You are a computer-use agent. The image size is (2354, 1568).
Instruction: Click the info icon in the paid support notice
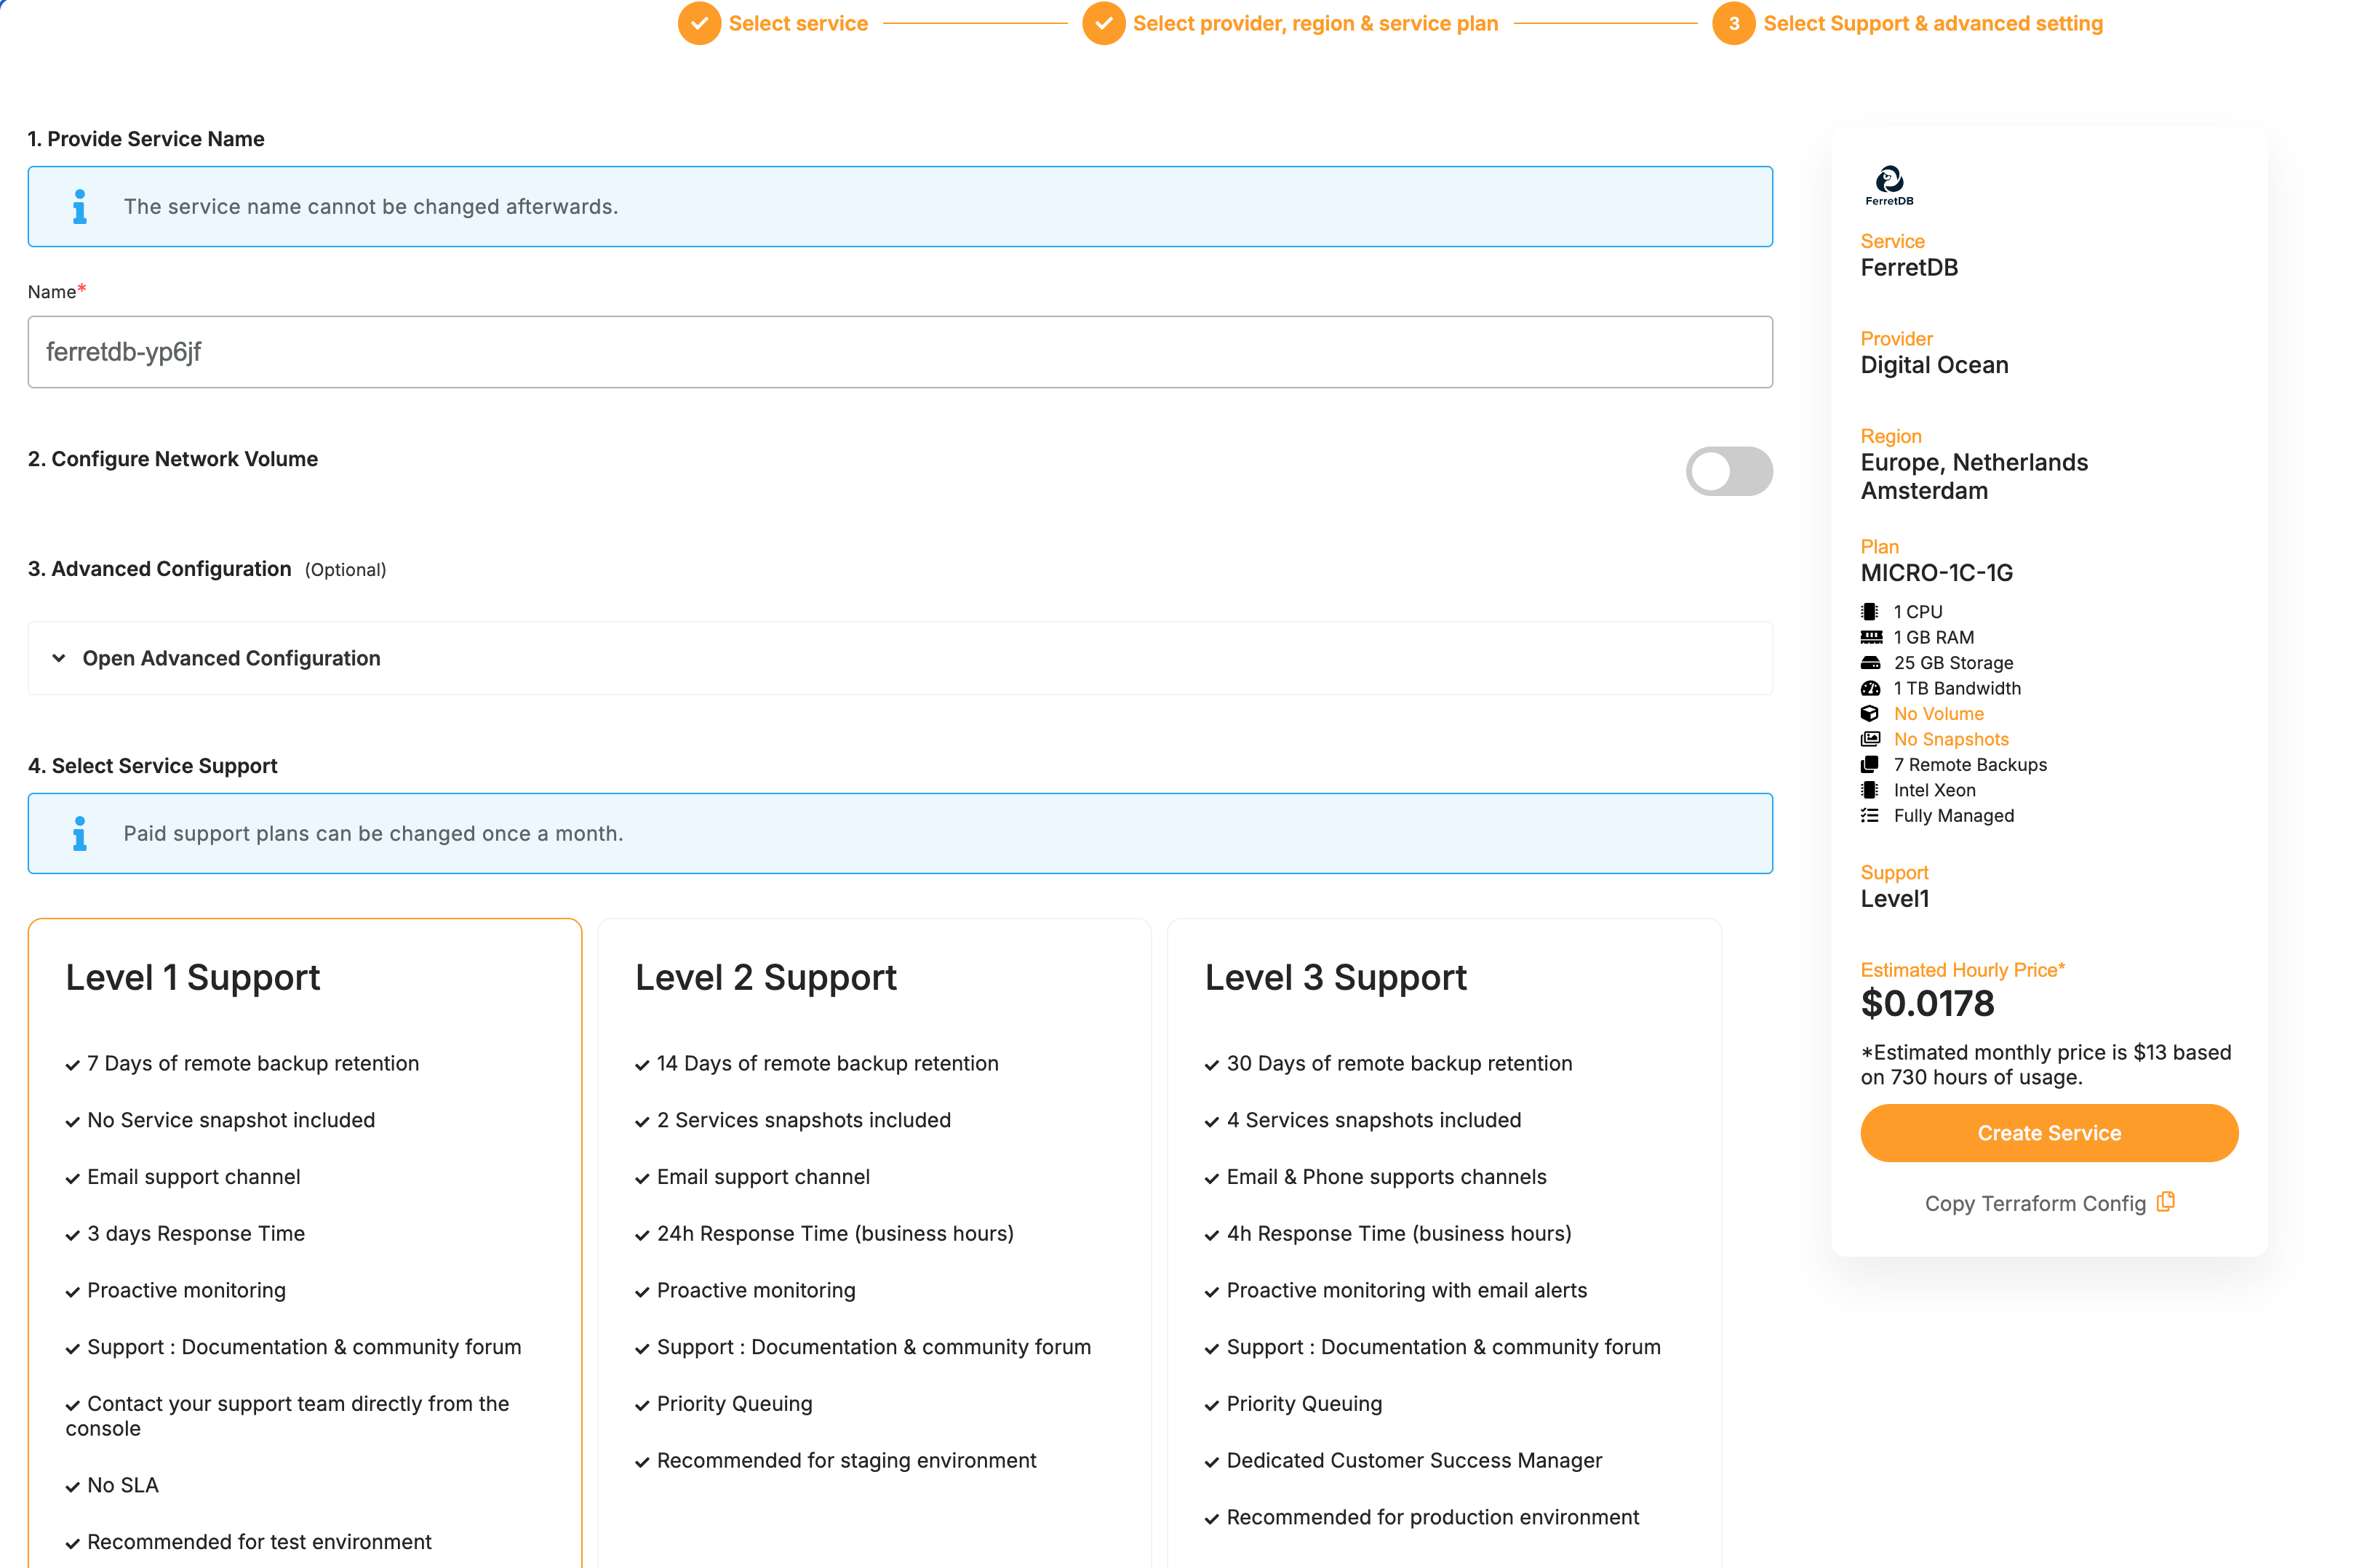[81, 832]
